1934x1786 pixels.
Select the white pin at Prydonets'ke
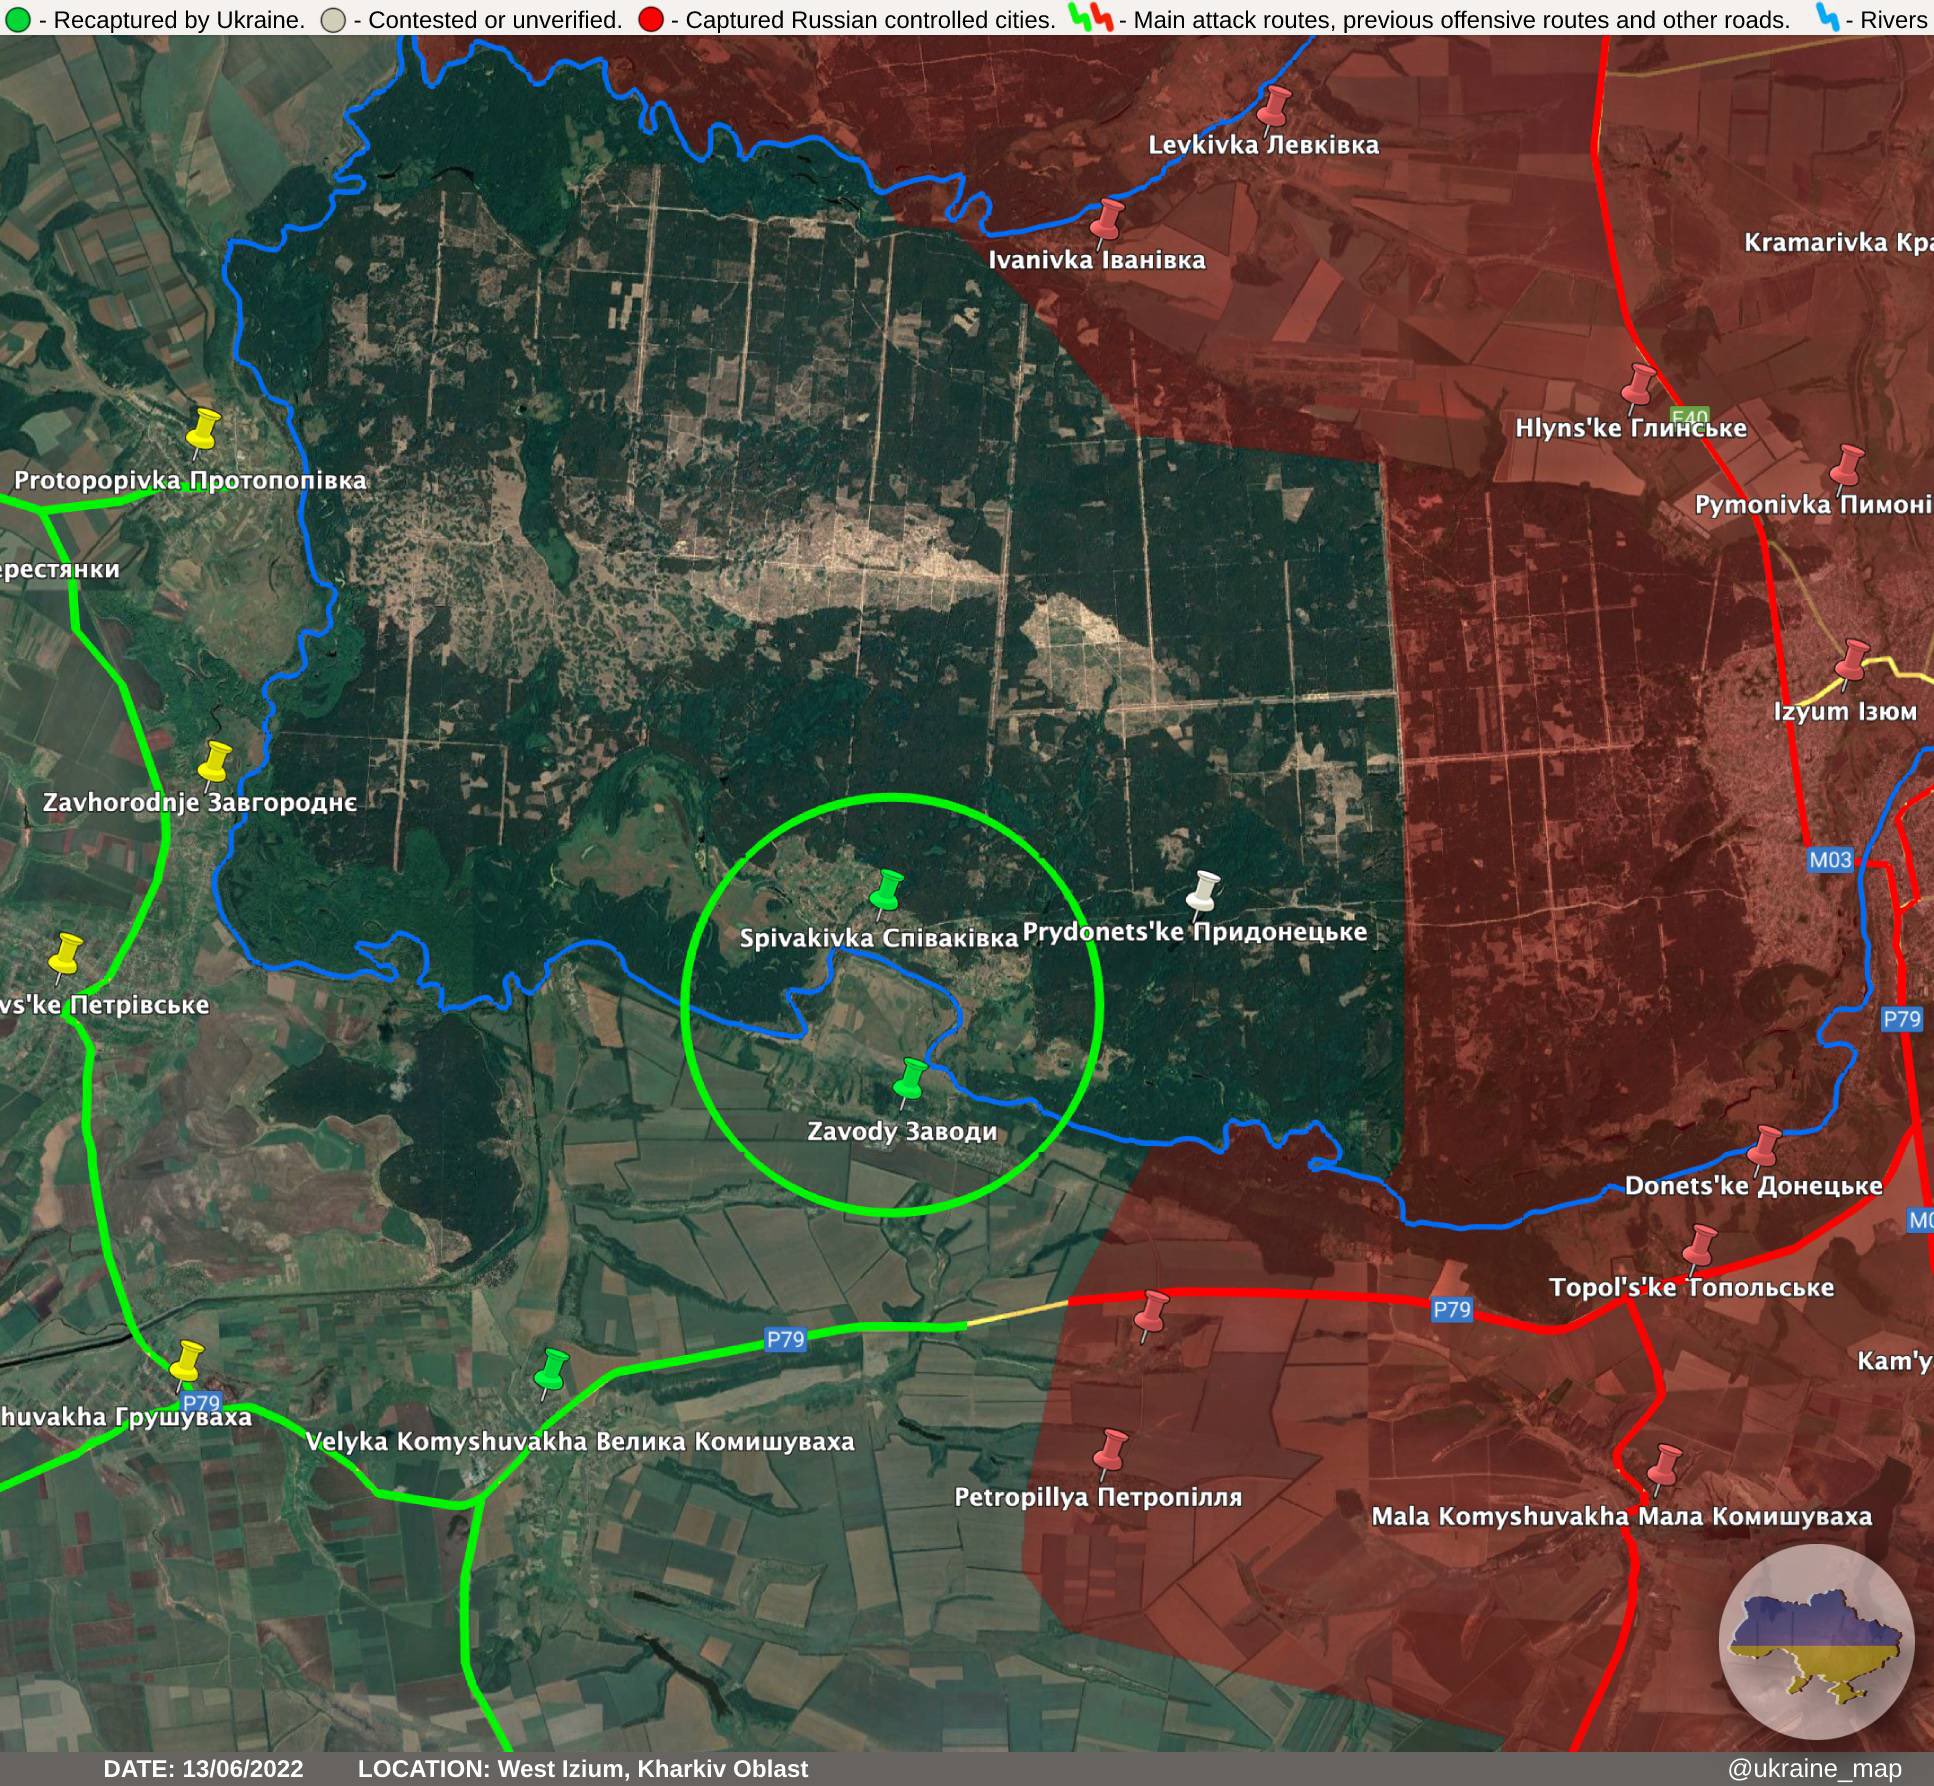[x=1205, y=888]
